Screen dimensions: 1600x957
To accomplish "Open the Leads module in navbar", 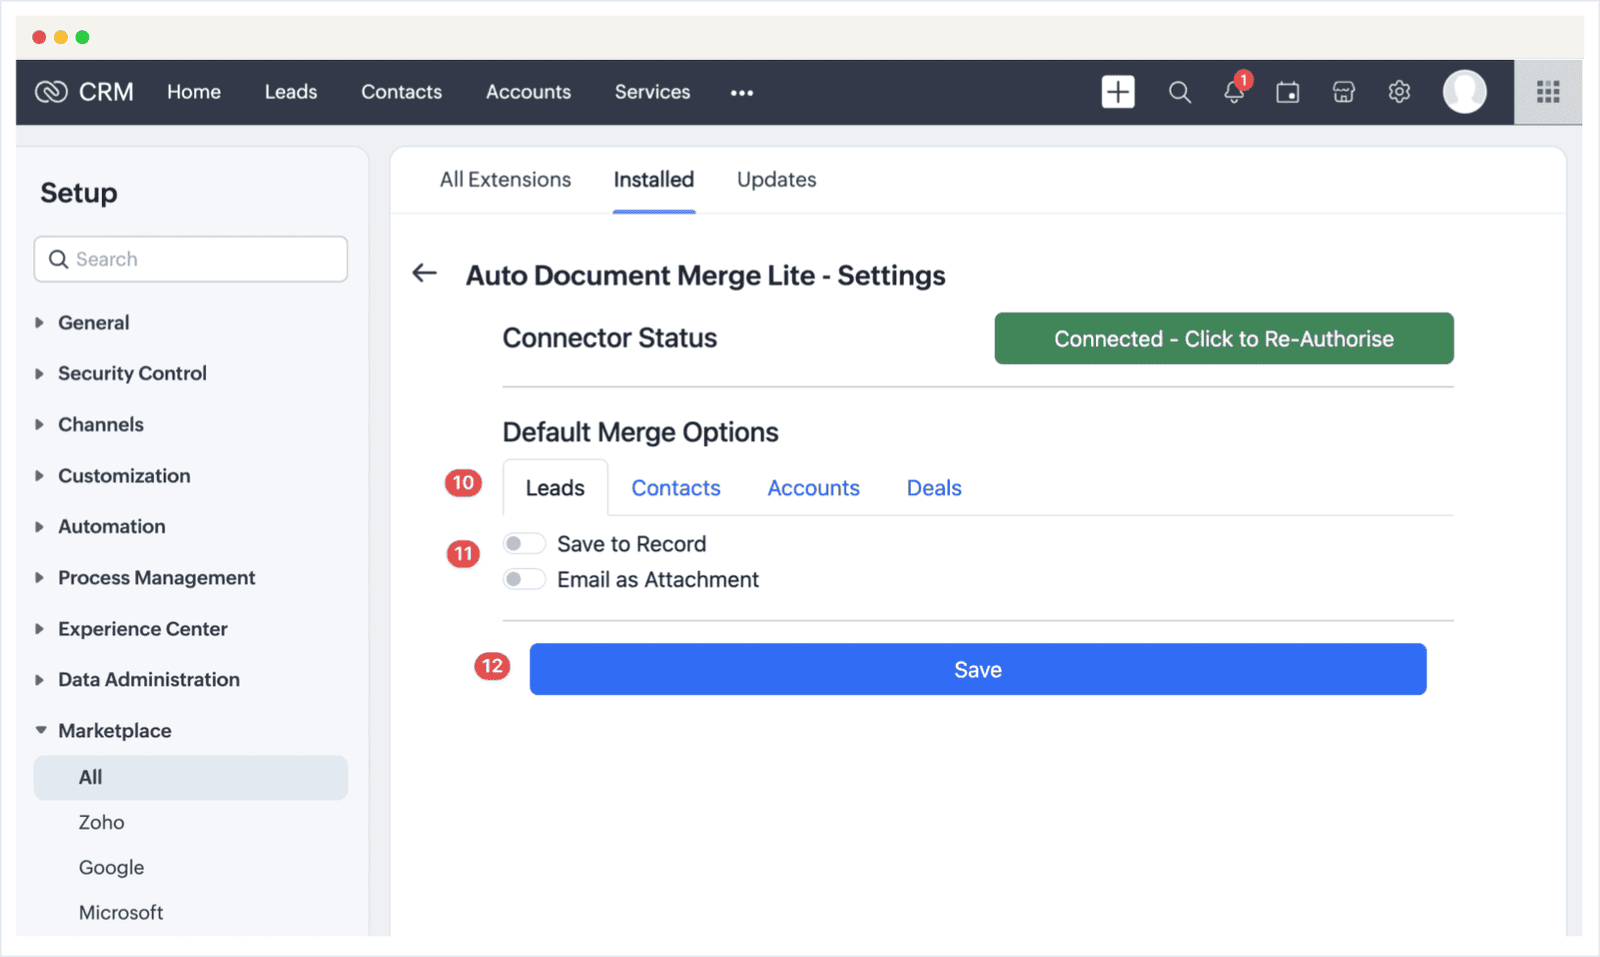I will pyautogui.click(x=291, y=92).
